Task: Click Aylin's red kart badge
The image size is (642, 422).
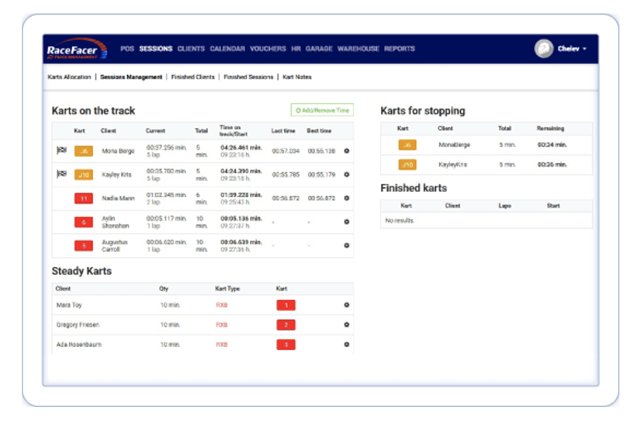Action: [84, 222]
